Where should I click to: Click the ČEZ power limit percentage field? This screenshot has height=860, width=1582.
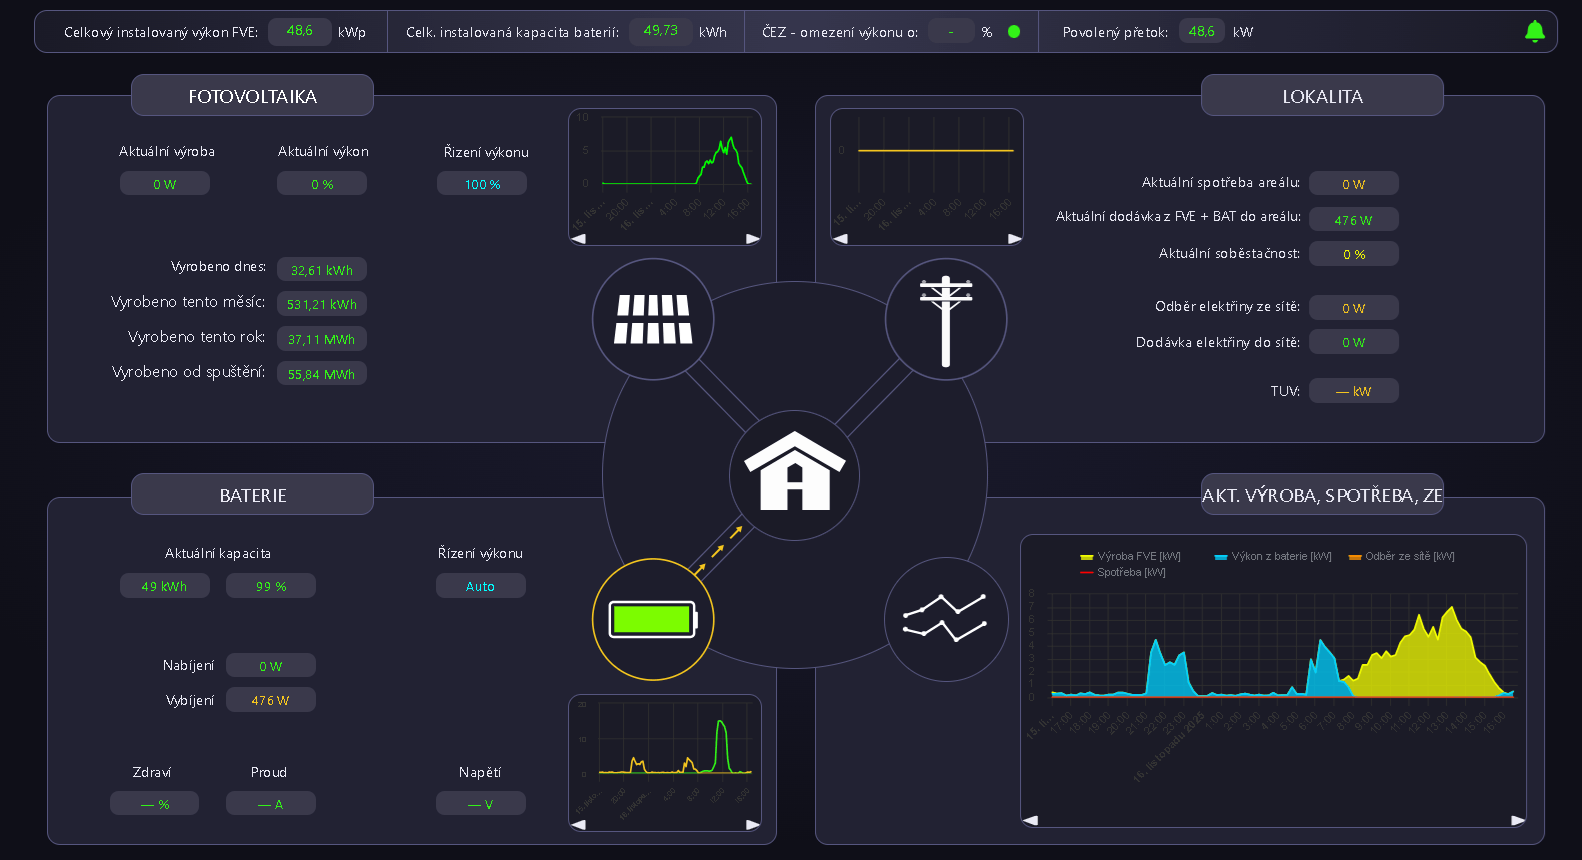tap(951, 31)
